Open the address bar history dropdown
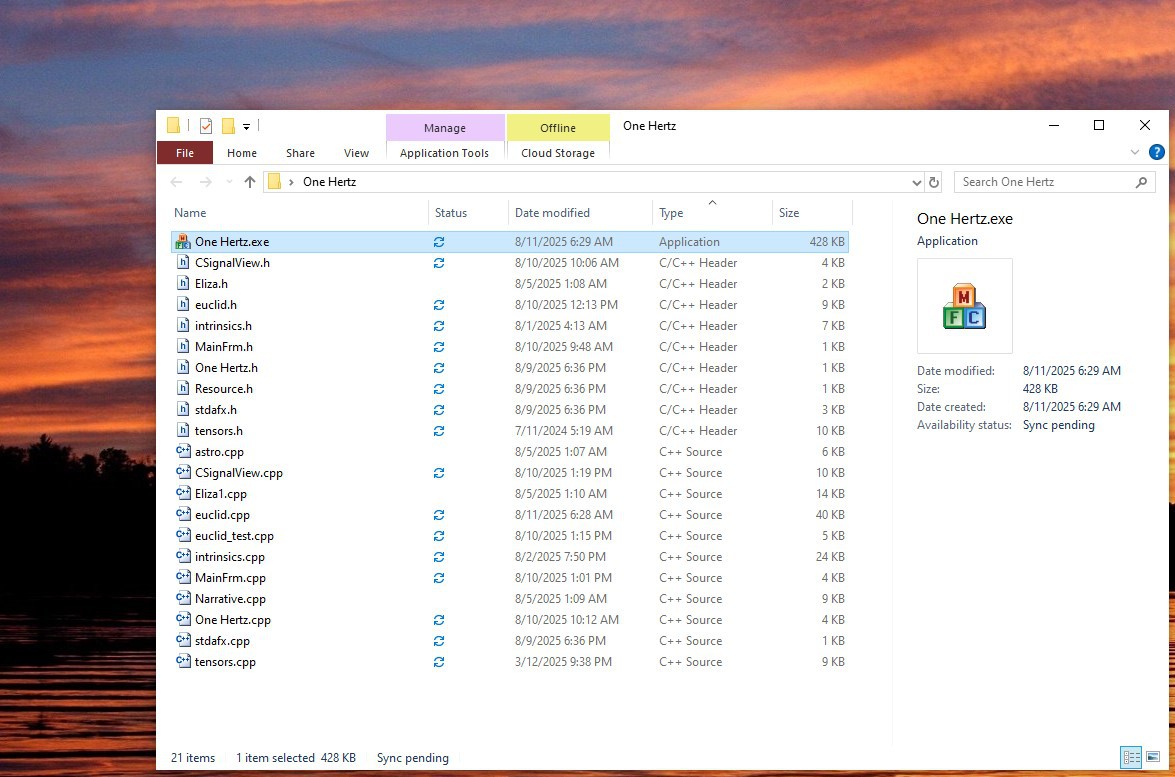The height and width of the screenshot is (777, 1175). click(x=917, y=183)
